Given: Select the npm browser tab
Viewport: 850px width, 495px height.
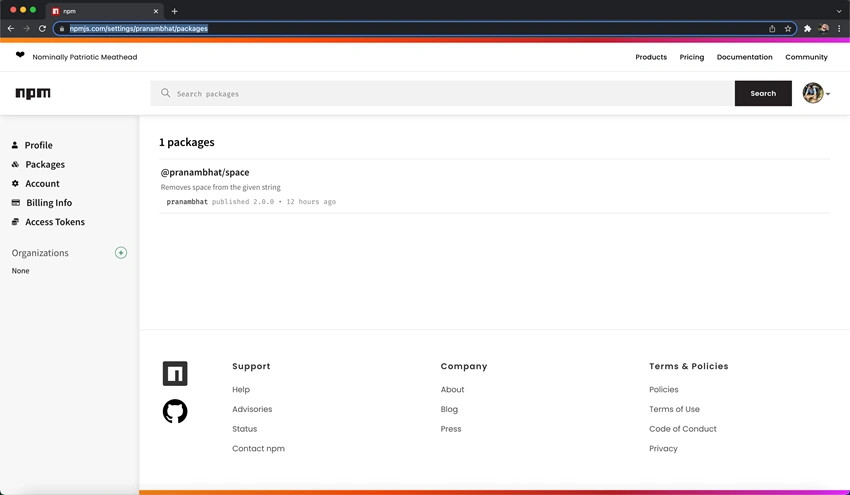Looking at the screenshot, I should point(105,11).
